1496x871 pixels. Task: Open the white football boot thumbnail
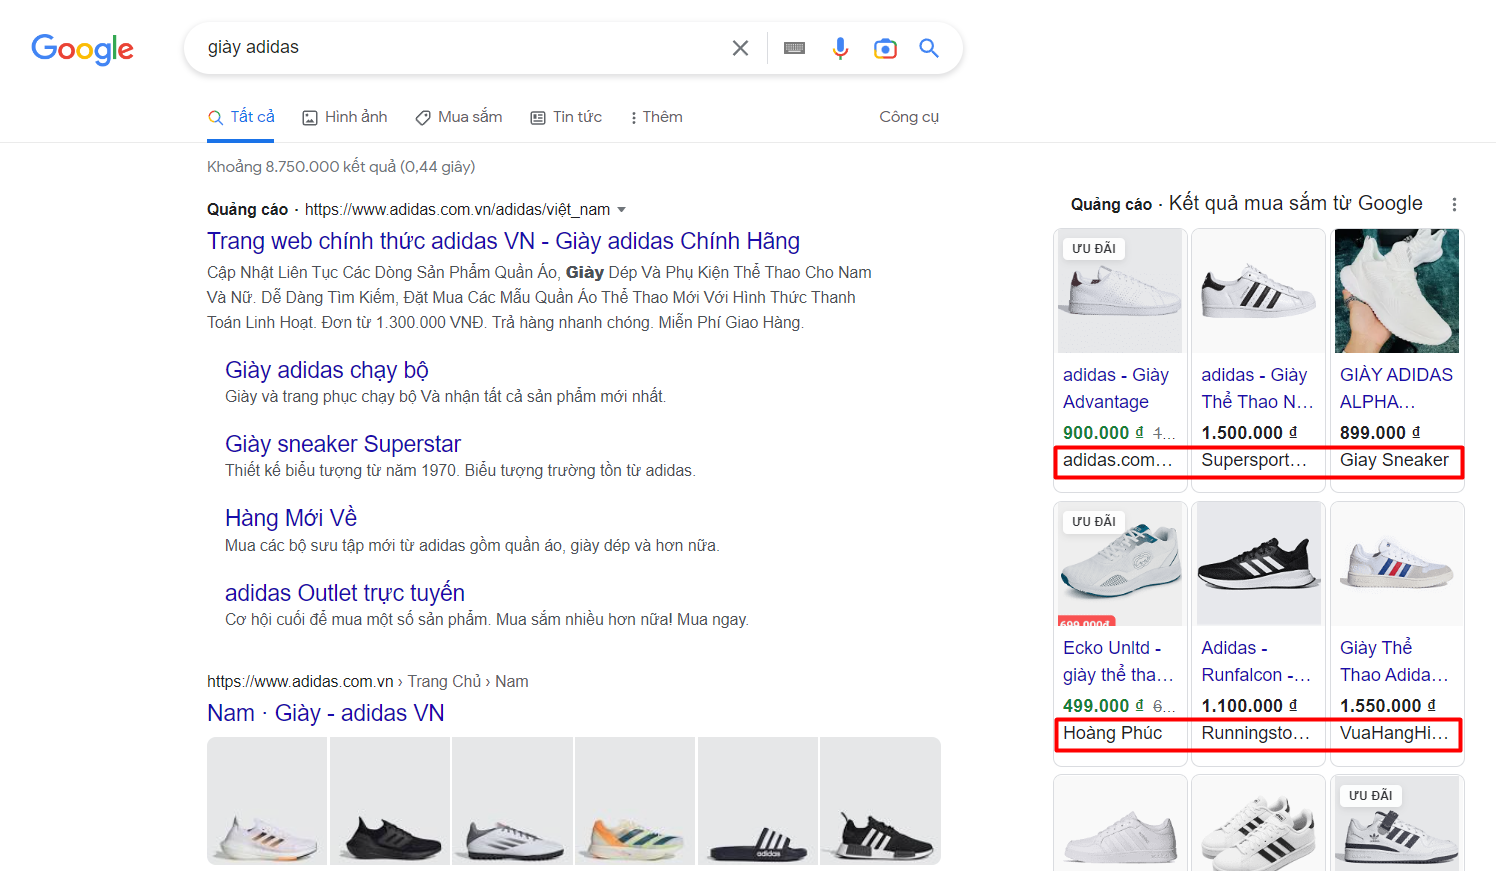(512, 801)
